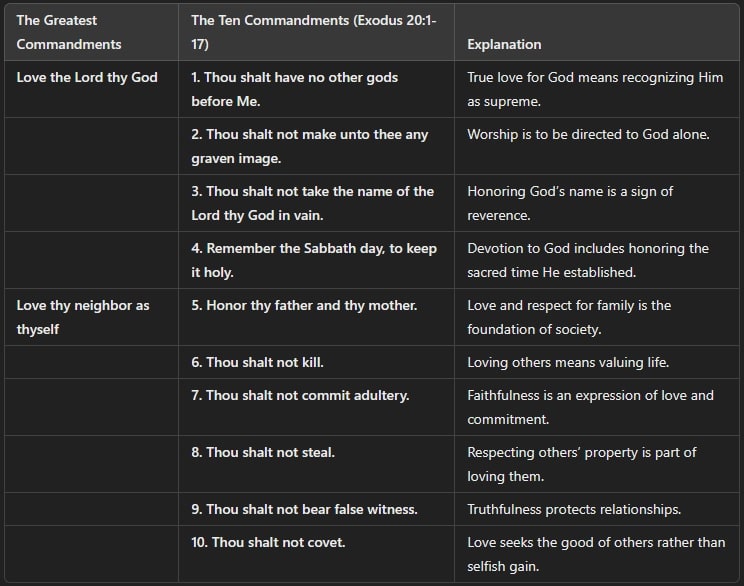Viewport: 744px width, 586px height.
Task: Click the "The Greatest Commandments" column header
Action: click(x=69, y=32)
